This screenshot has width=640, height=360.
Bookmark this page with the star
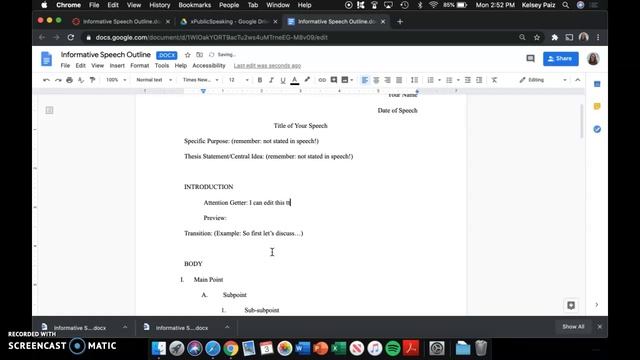tap(537, 38)
